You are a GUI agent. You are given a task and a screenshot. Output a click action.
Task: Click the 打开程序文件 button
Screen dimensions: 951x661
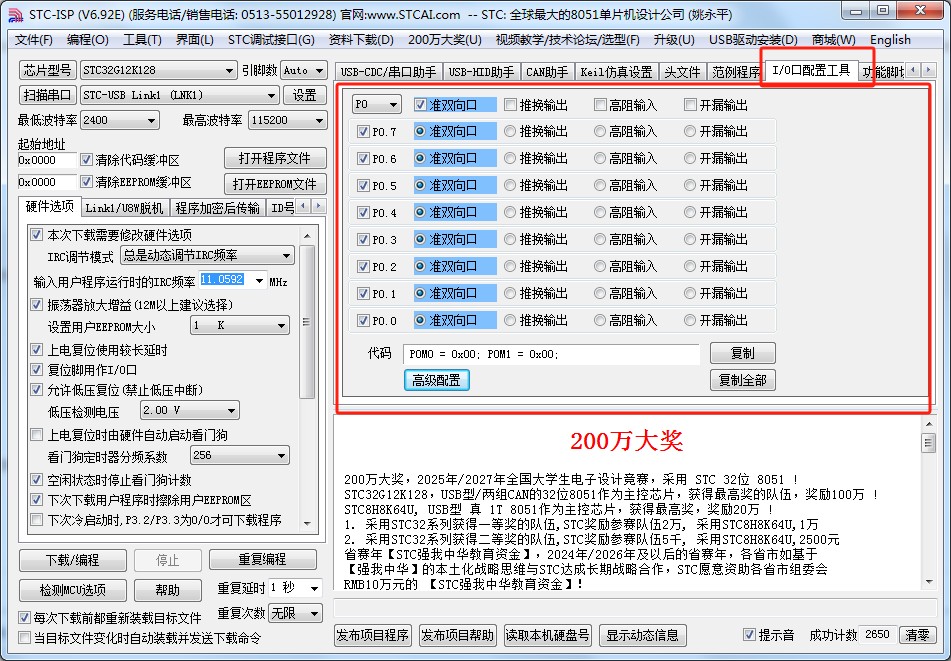point(275,158)
